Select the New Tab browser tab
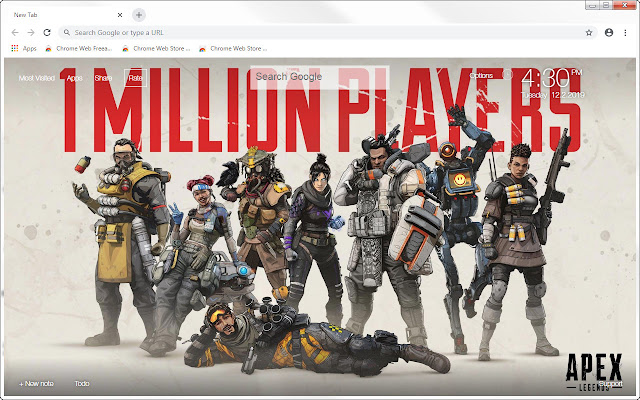This screenshot has height=400, width=640. click(x=65, y=15)
